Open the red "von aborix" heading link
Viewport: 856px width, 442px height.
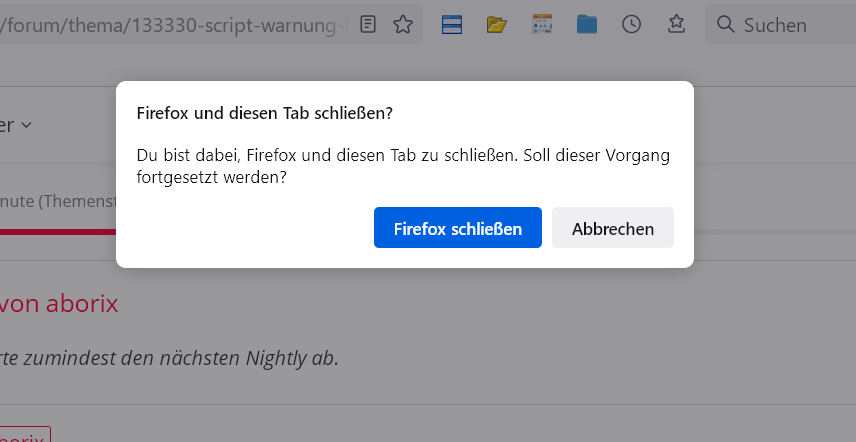click(x=60, y=303)
